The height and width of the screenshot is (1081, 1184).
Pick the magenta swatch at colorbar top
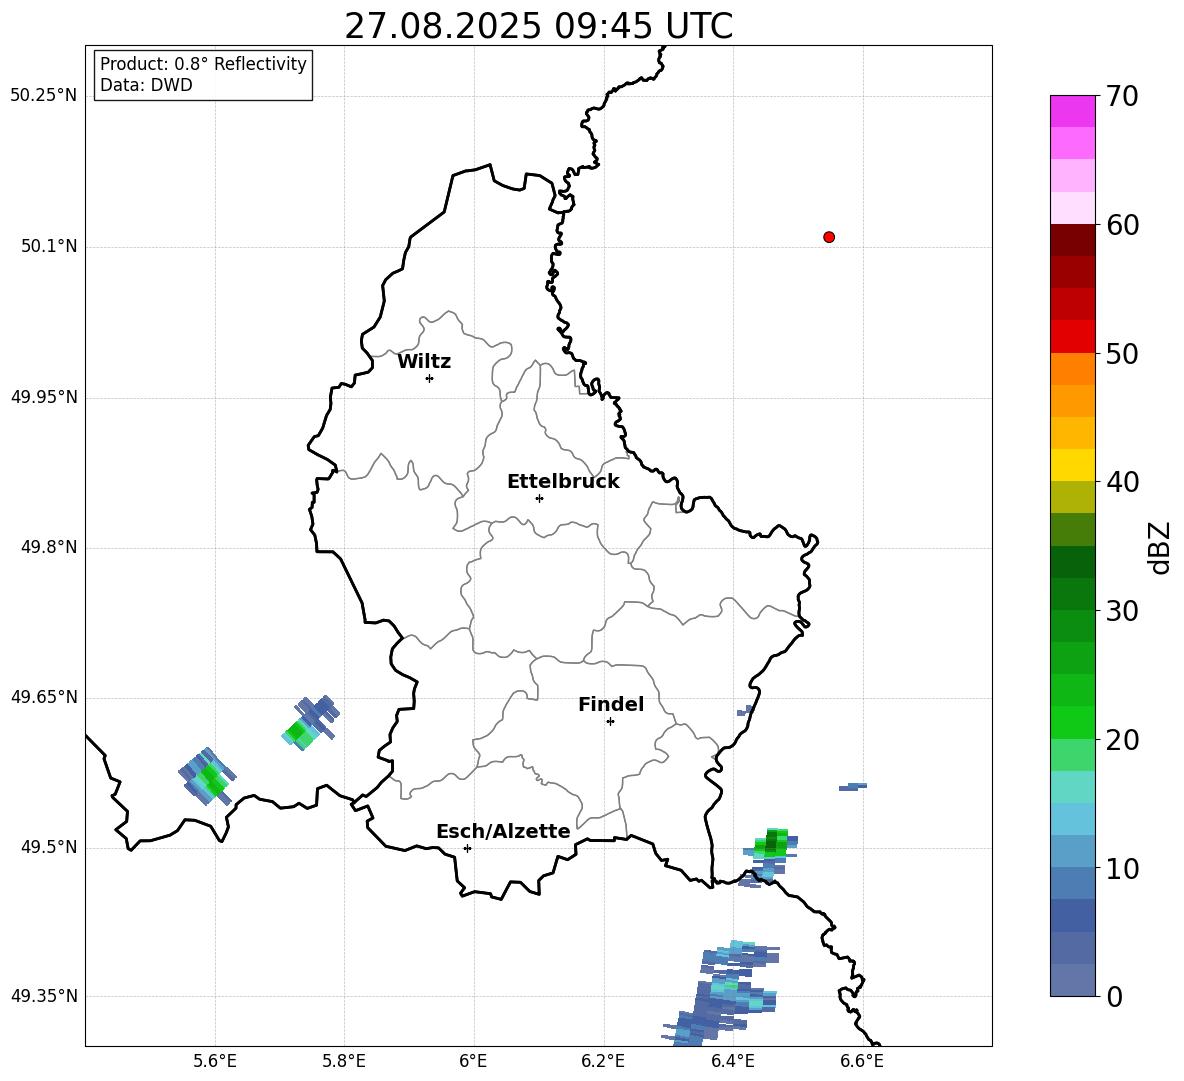pos(1073,111)
